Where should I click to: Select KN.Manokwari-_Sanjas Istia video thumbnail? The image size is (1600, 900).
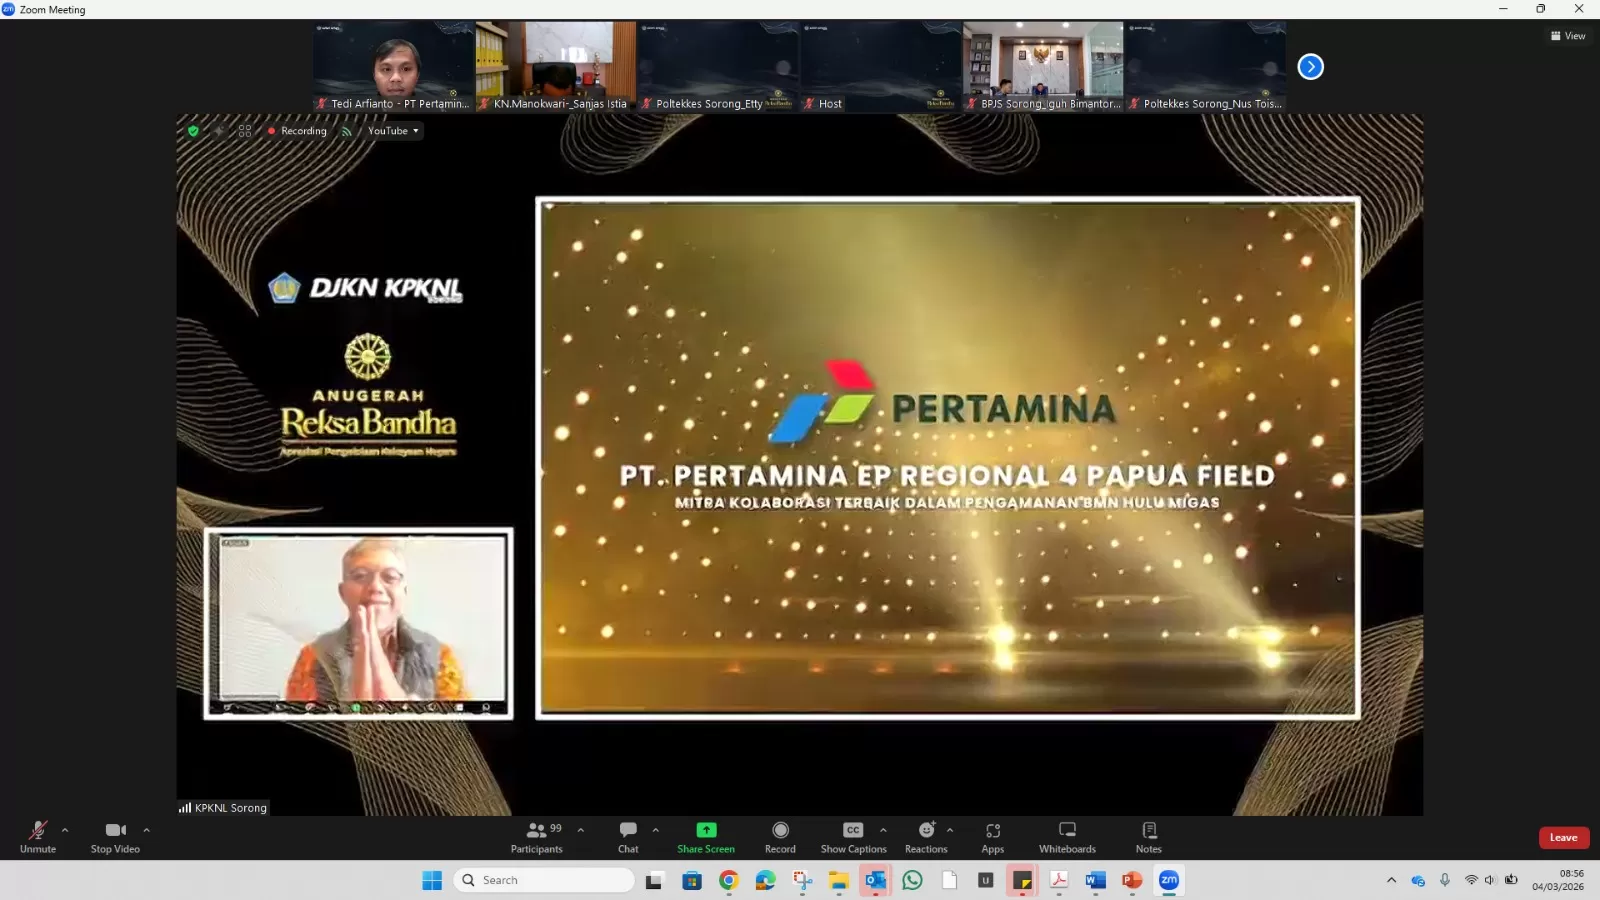pos(556,67)
